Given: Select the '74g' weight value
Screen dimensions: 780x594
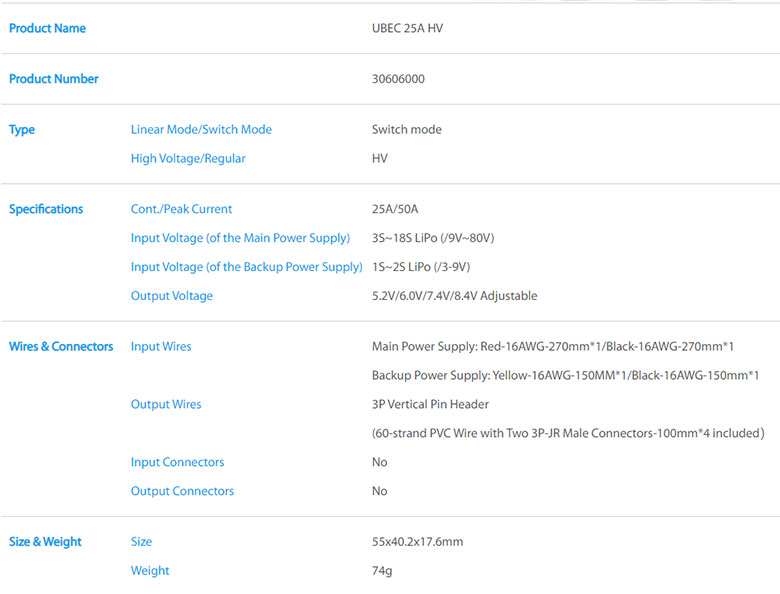Looking at the screenshot, I should pos(382,571).
